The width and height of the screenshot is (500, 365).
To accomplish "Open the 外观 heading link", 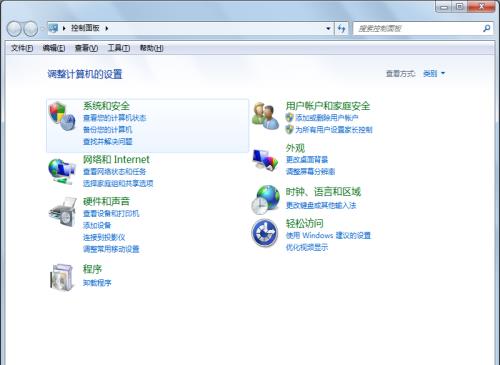I will [295, 148].
